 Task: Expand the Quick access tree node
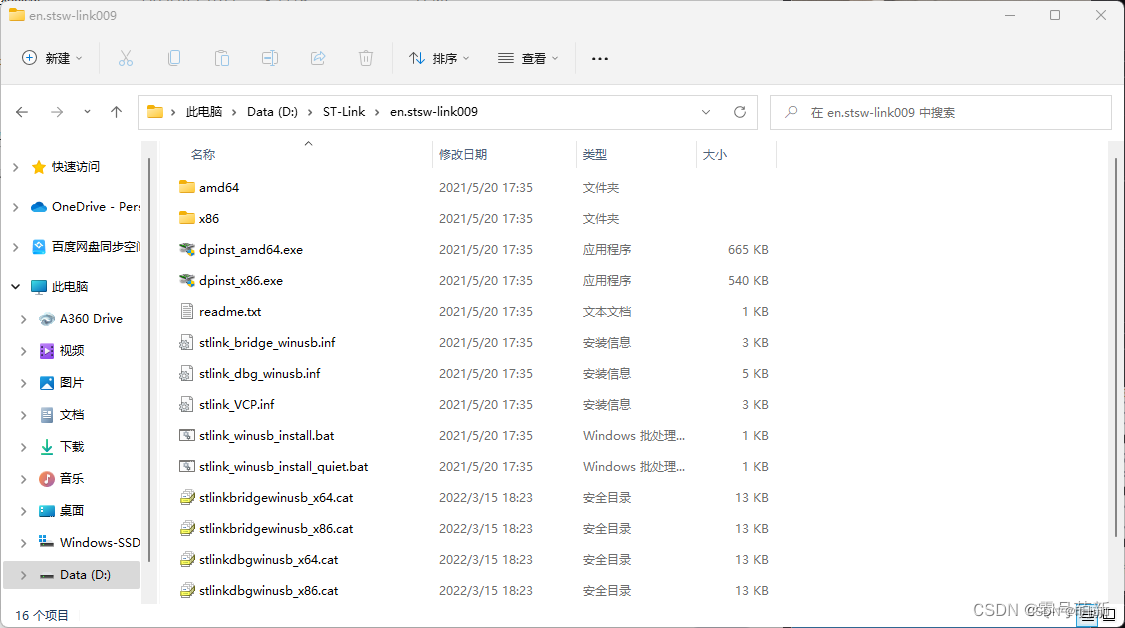click(16, 167)
